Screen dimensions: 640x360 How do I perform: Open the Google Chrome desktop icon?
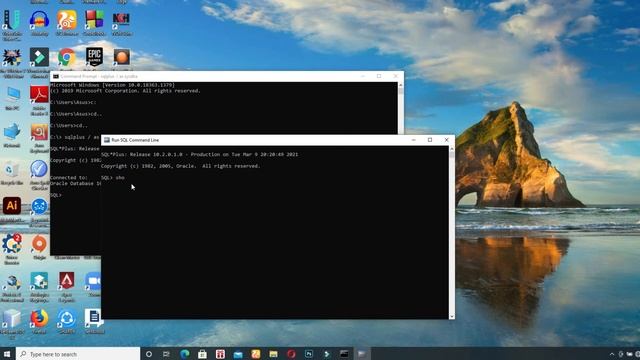tap(67, 57)
